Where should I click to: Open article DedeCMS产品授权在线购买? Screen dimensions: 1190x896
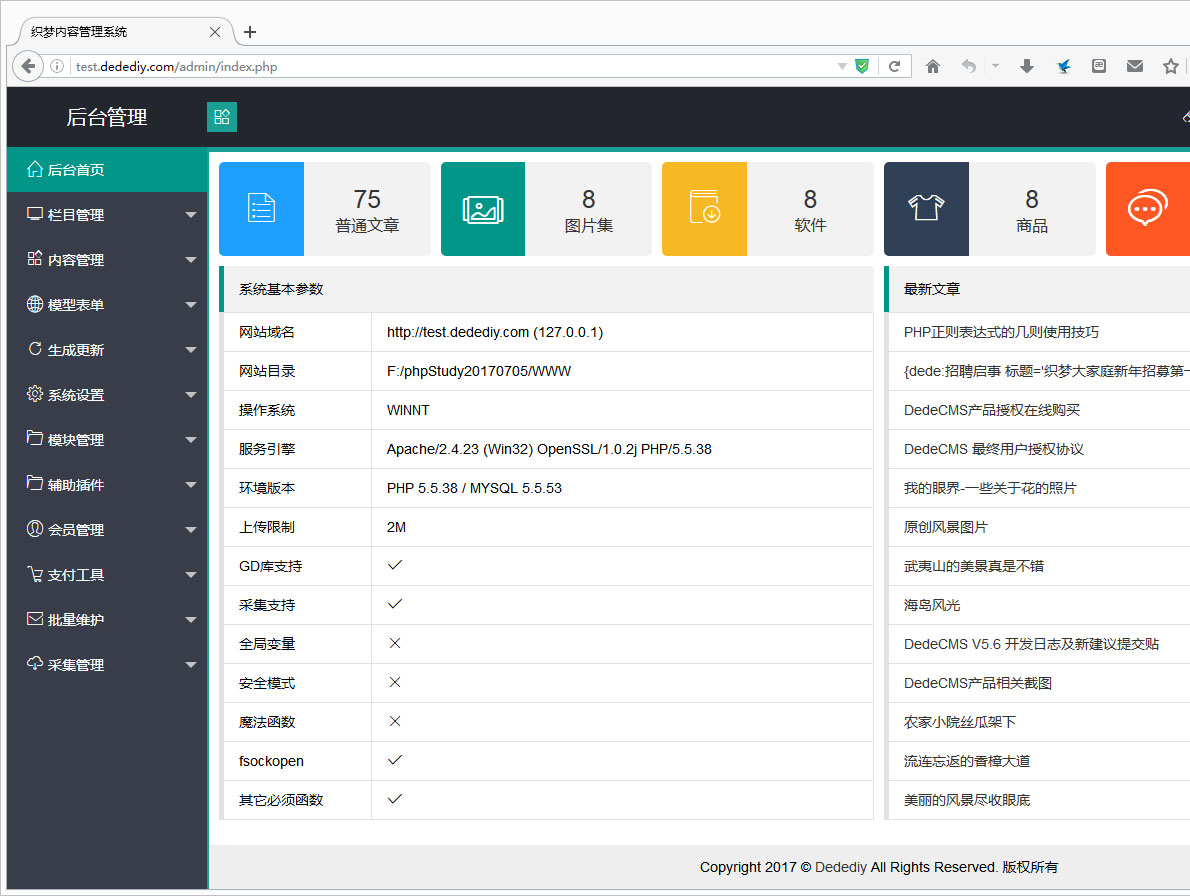click(991, 410)
